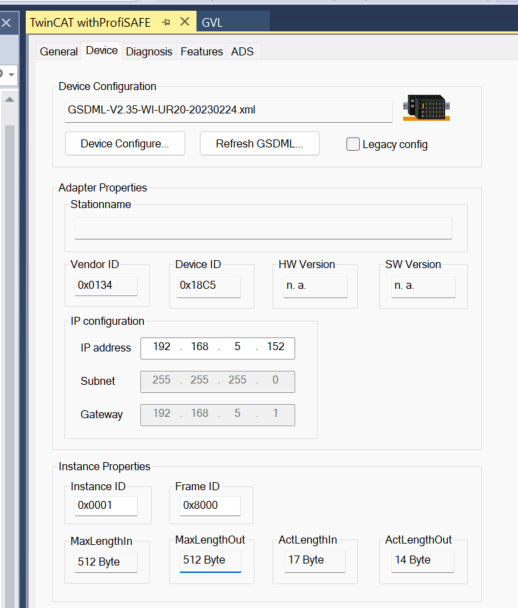The width and height of the screenshot is (518, 608).
Task: Open the left panel dropdown arrow
Action: 11,74
